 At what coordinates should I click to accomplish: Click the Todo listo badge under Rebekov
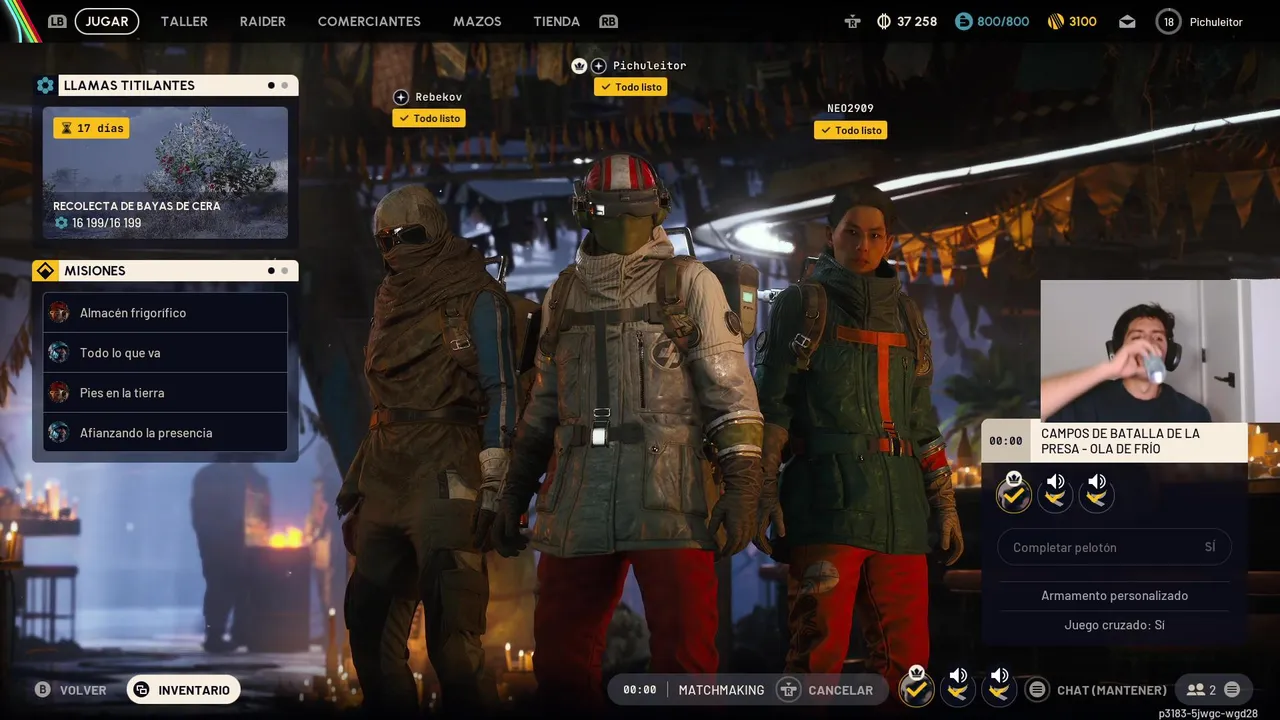tap(429, 118)
